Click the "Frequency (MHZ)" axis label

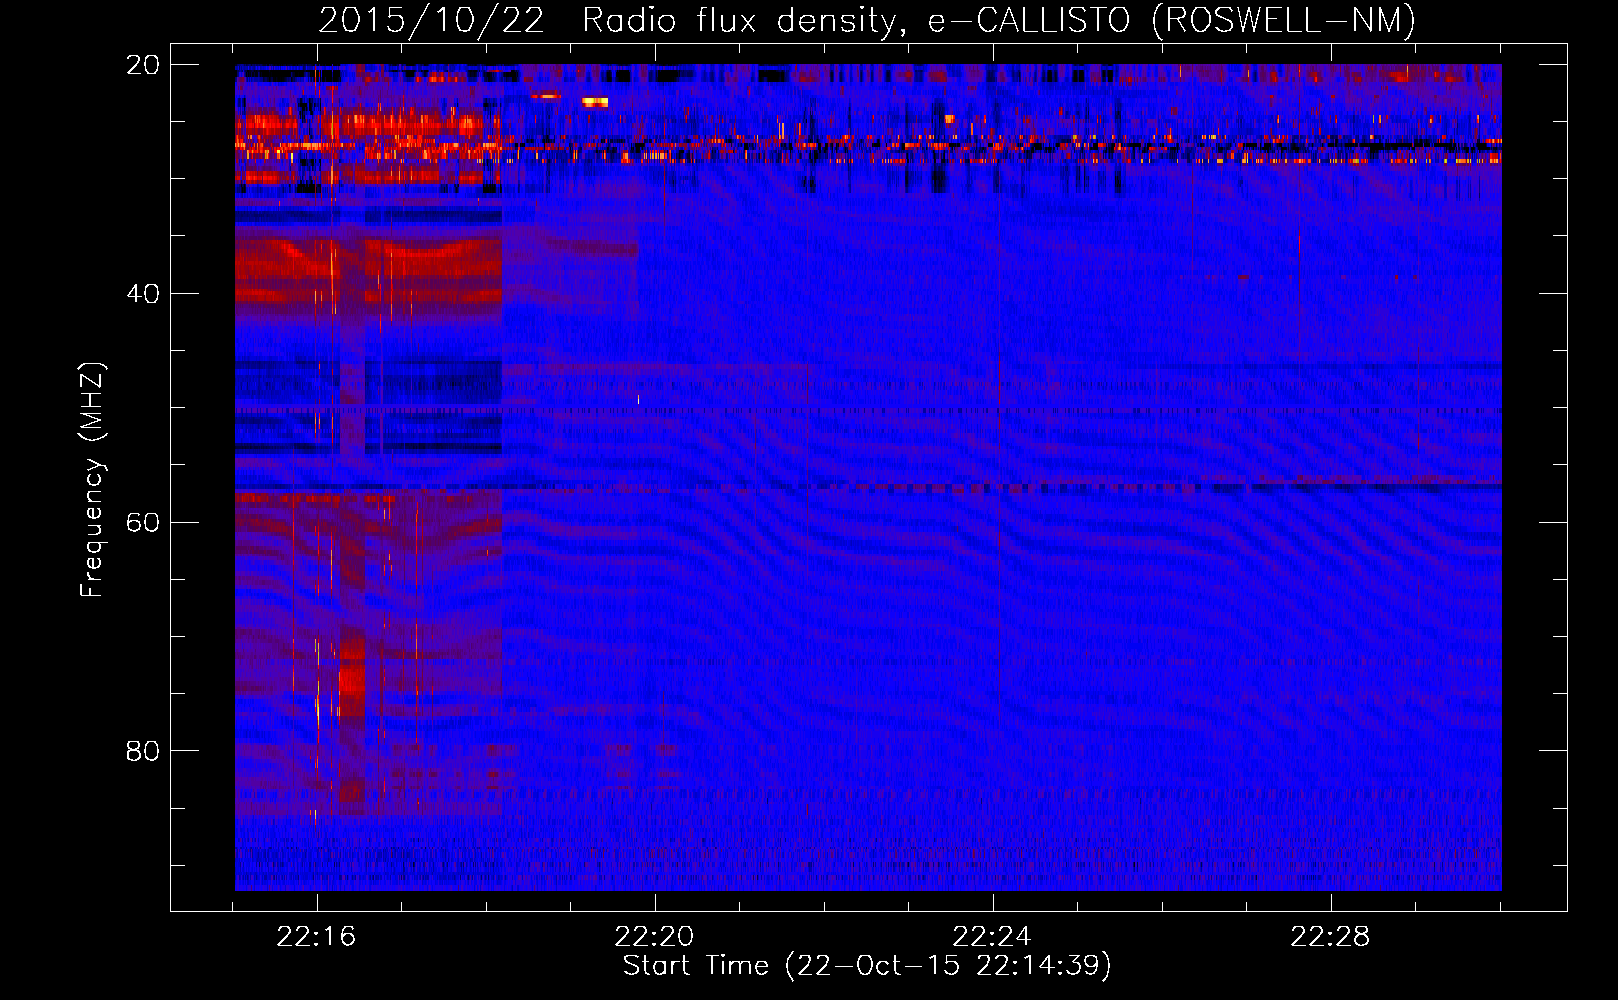[91, 480]
